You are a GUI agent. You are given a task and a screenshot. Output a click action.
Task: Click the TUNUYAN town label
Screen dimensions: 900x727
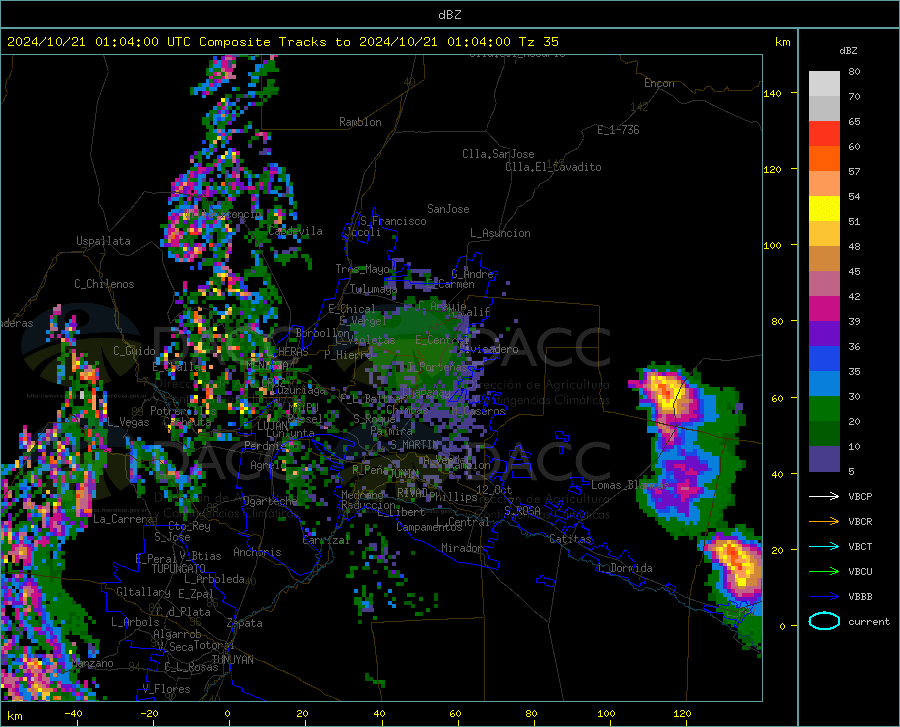pos(232,660)
